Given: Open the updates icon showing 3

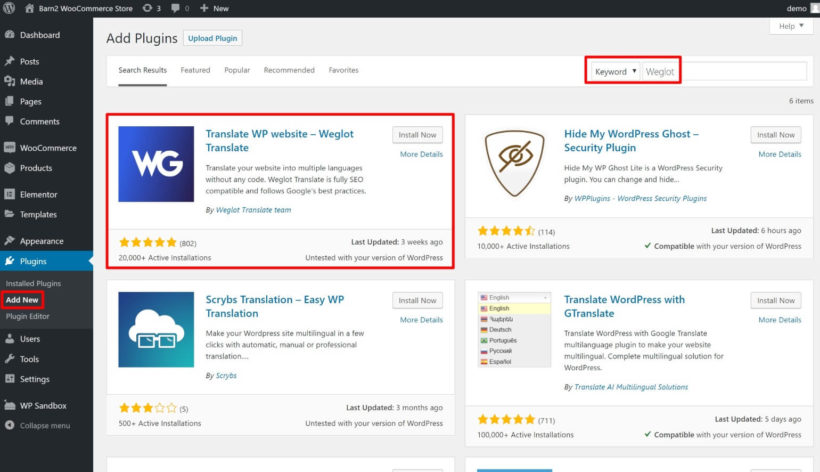Looking at the screenshot, I should (x=147, y=8).
